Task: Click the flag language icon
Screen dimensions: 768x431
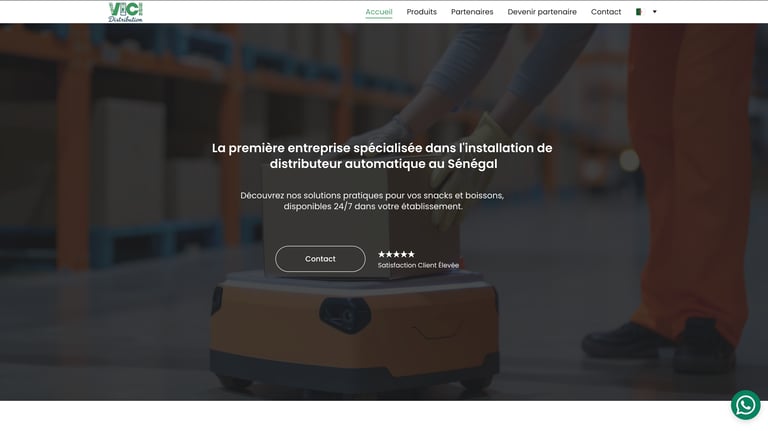Action: point(639,12)
